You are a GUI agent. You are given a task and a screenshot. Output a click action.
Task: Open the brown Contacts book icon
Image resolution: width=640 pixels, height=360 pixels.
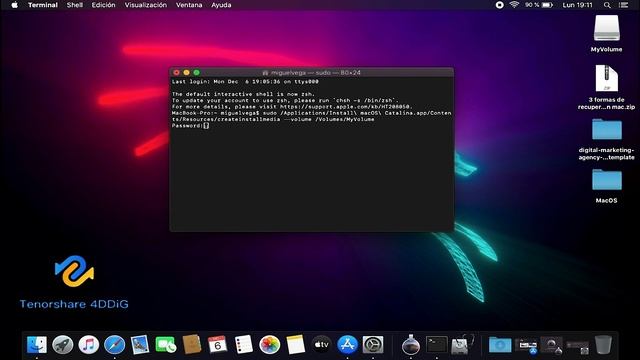coord(192,345)
